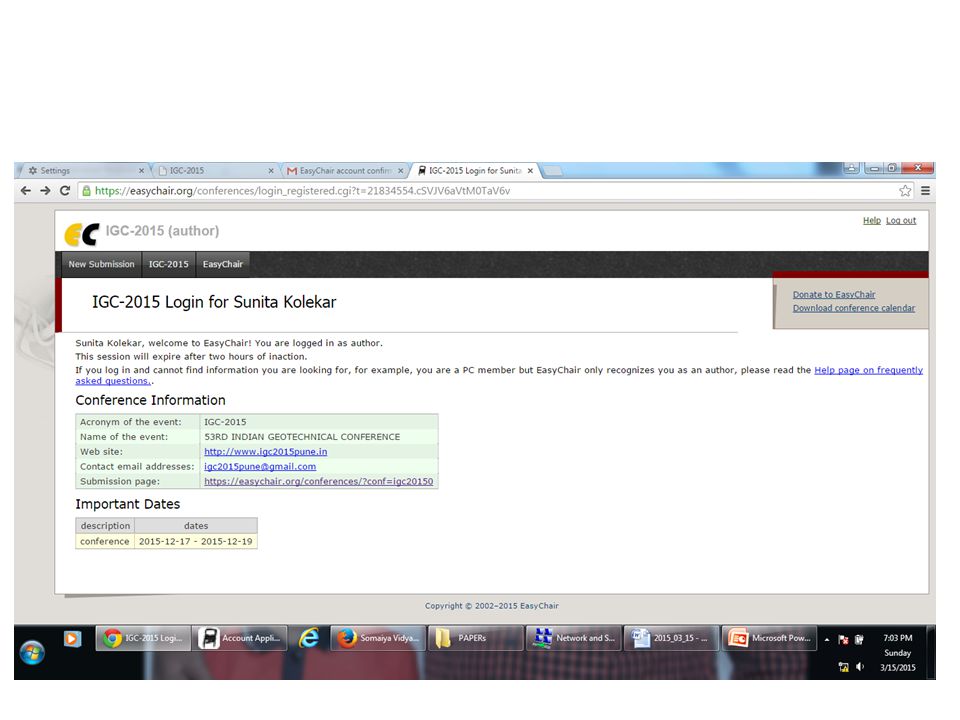Open the Windows Start button
The image size is (960, 720).
(32, 653)
